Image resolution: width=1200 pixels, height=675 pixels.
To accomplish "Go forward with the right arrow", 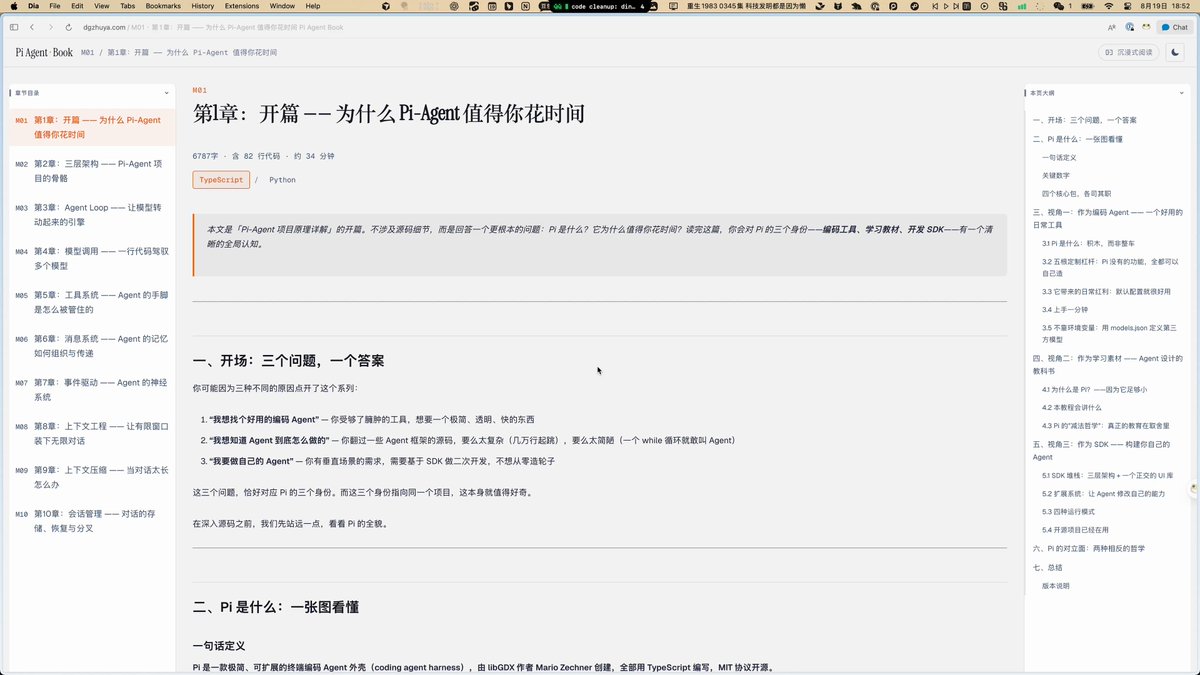I will (50, 27).
